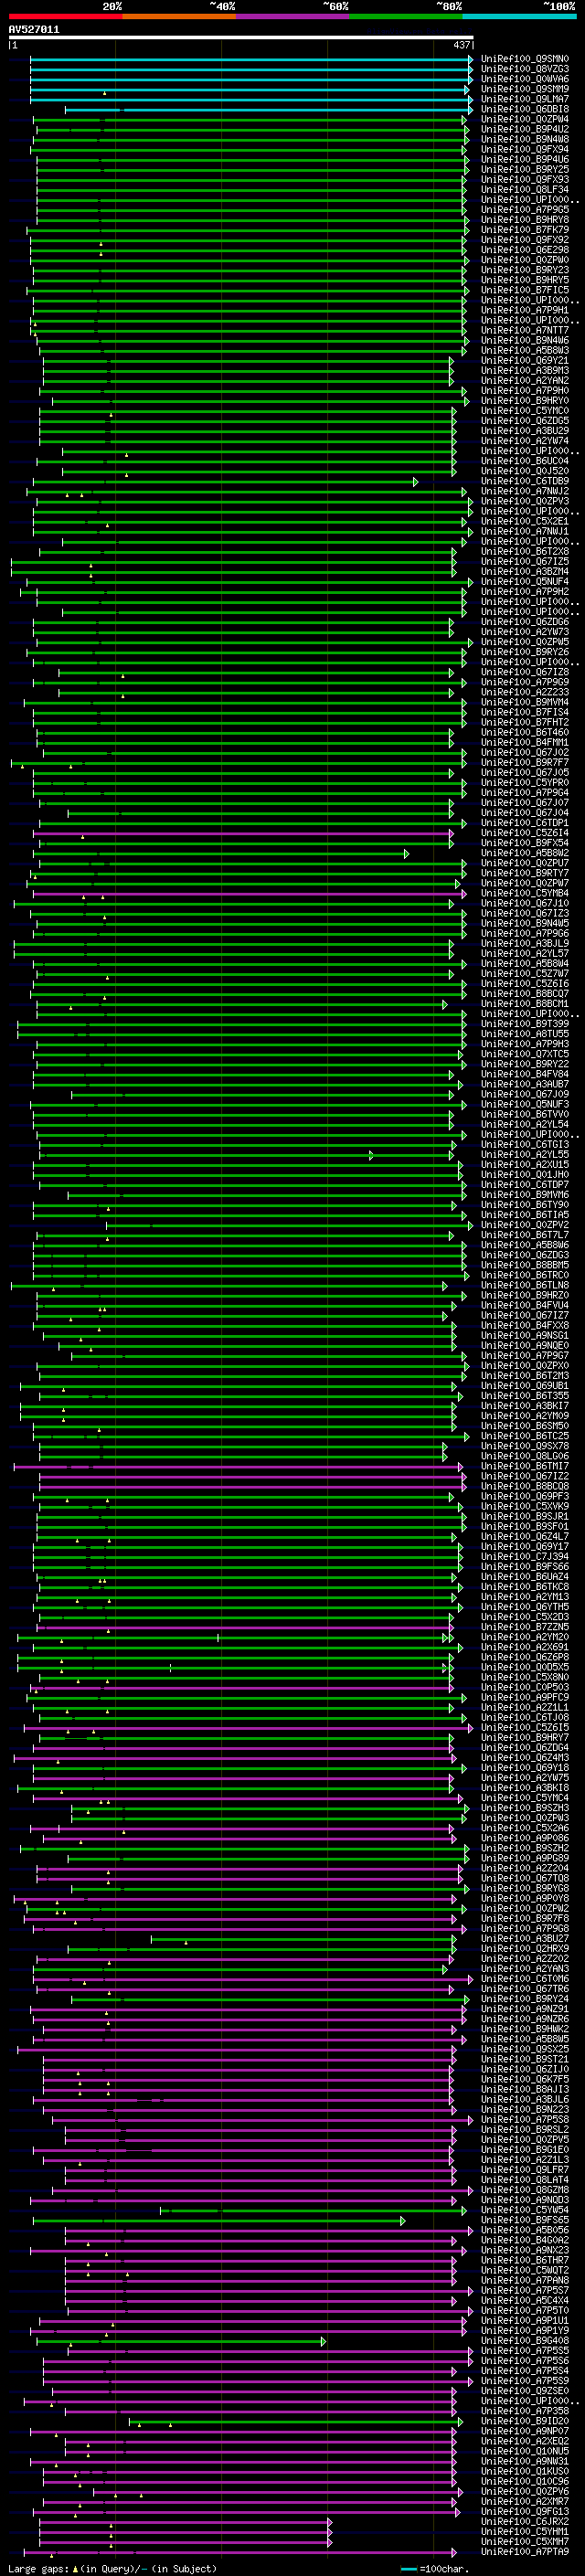Select the UniRef100_Q6YTH5 hit label

coord(525,1606)
